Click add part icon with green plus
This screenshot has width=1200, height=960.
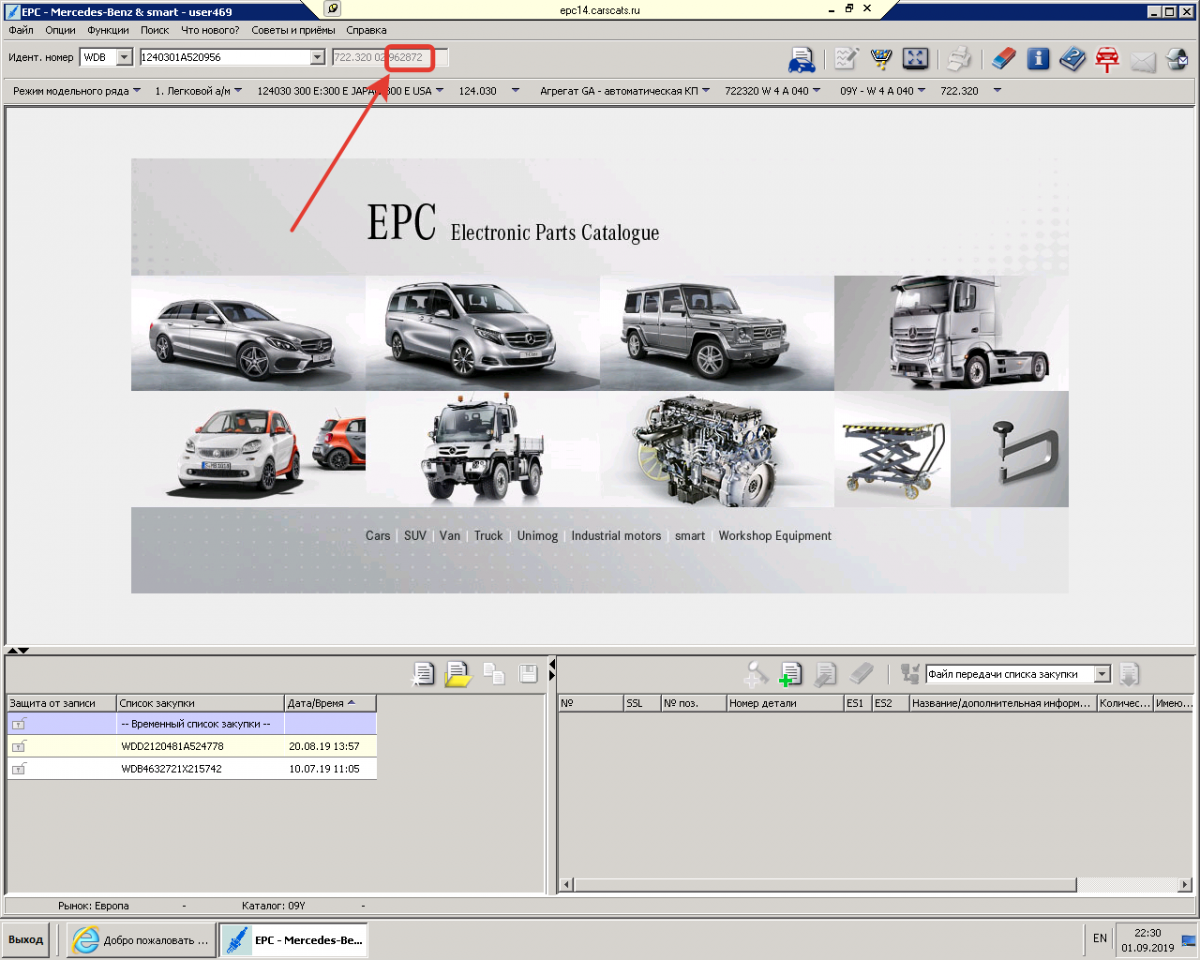[x=791, y=674]
